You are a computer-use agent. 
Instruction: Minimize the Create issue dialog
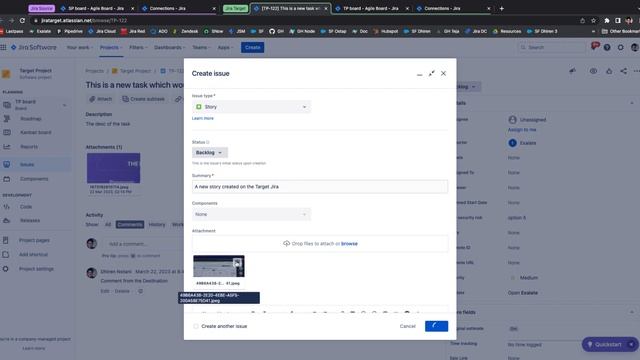(x=420, y=74)
